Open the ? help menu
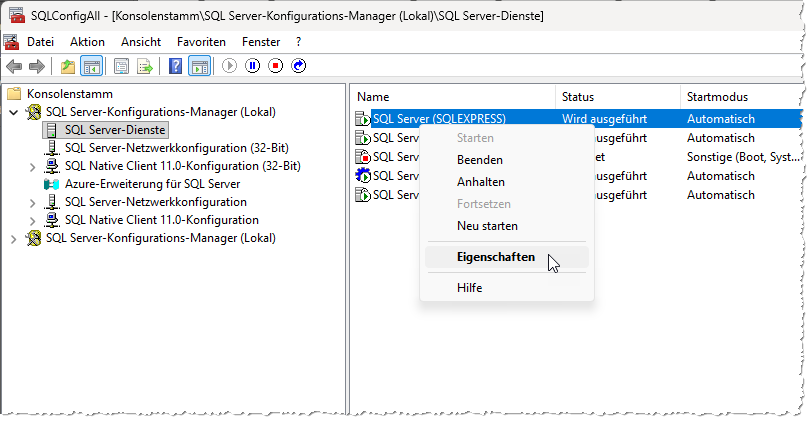This screenshot has height=422, width=810. (299, 42)
